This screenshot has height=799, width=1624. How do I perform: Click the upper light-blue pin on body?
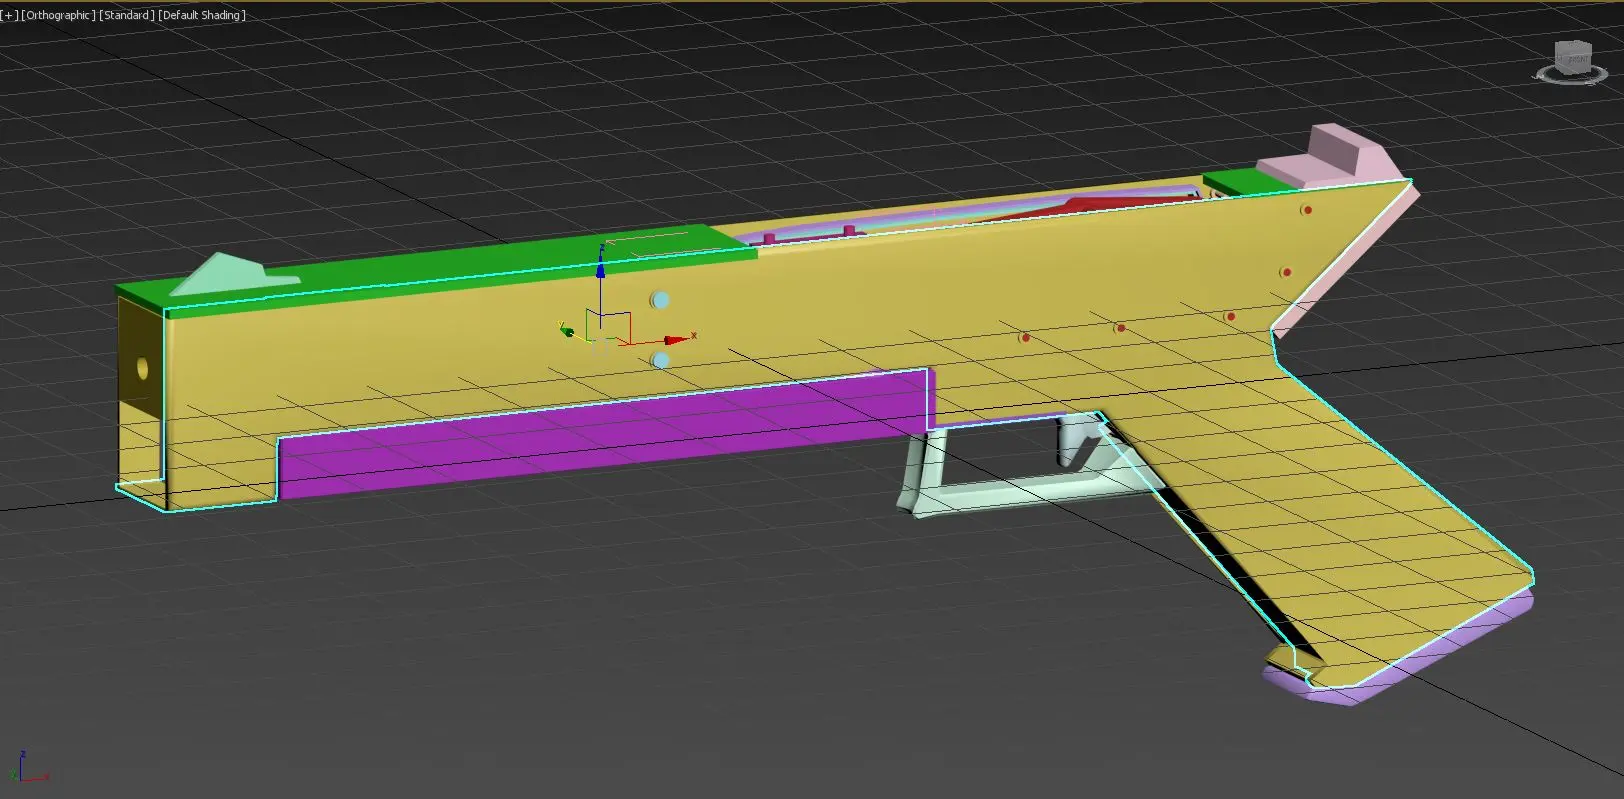[659, 300]
